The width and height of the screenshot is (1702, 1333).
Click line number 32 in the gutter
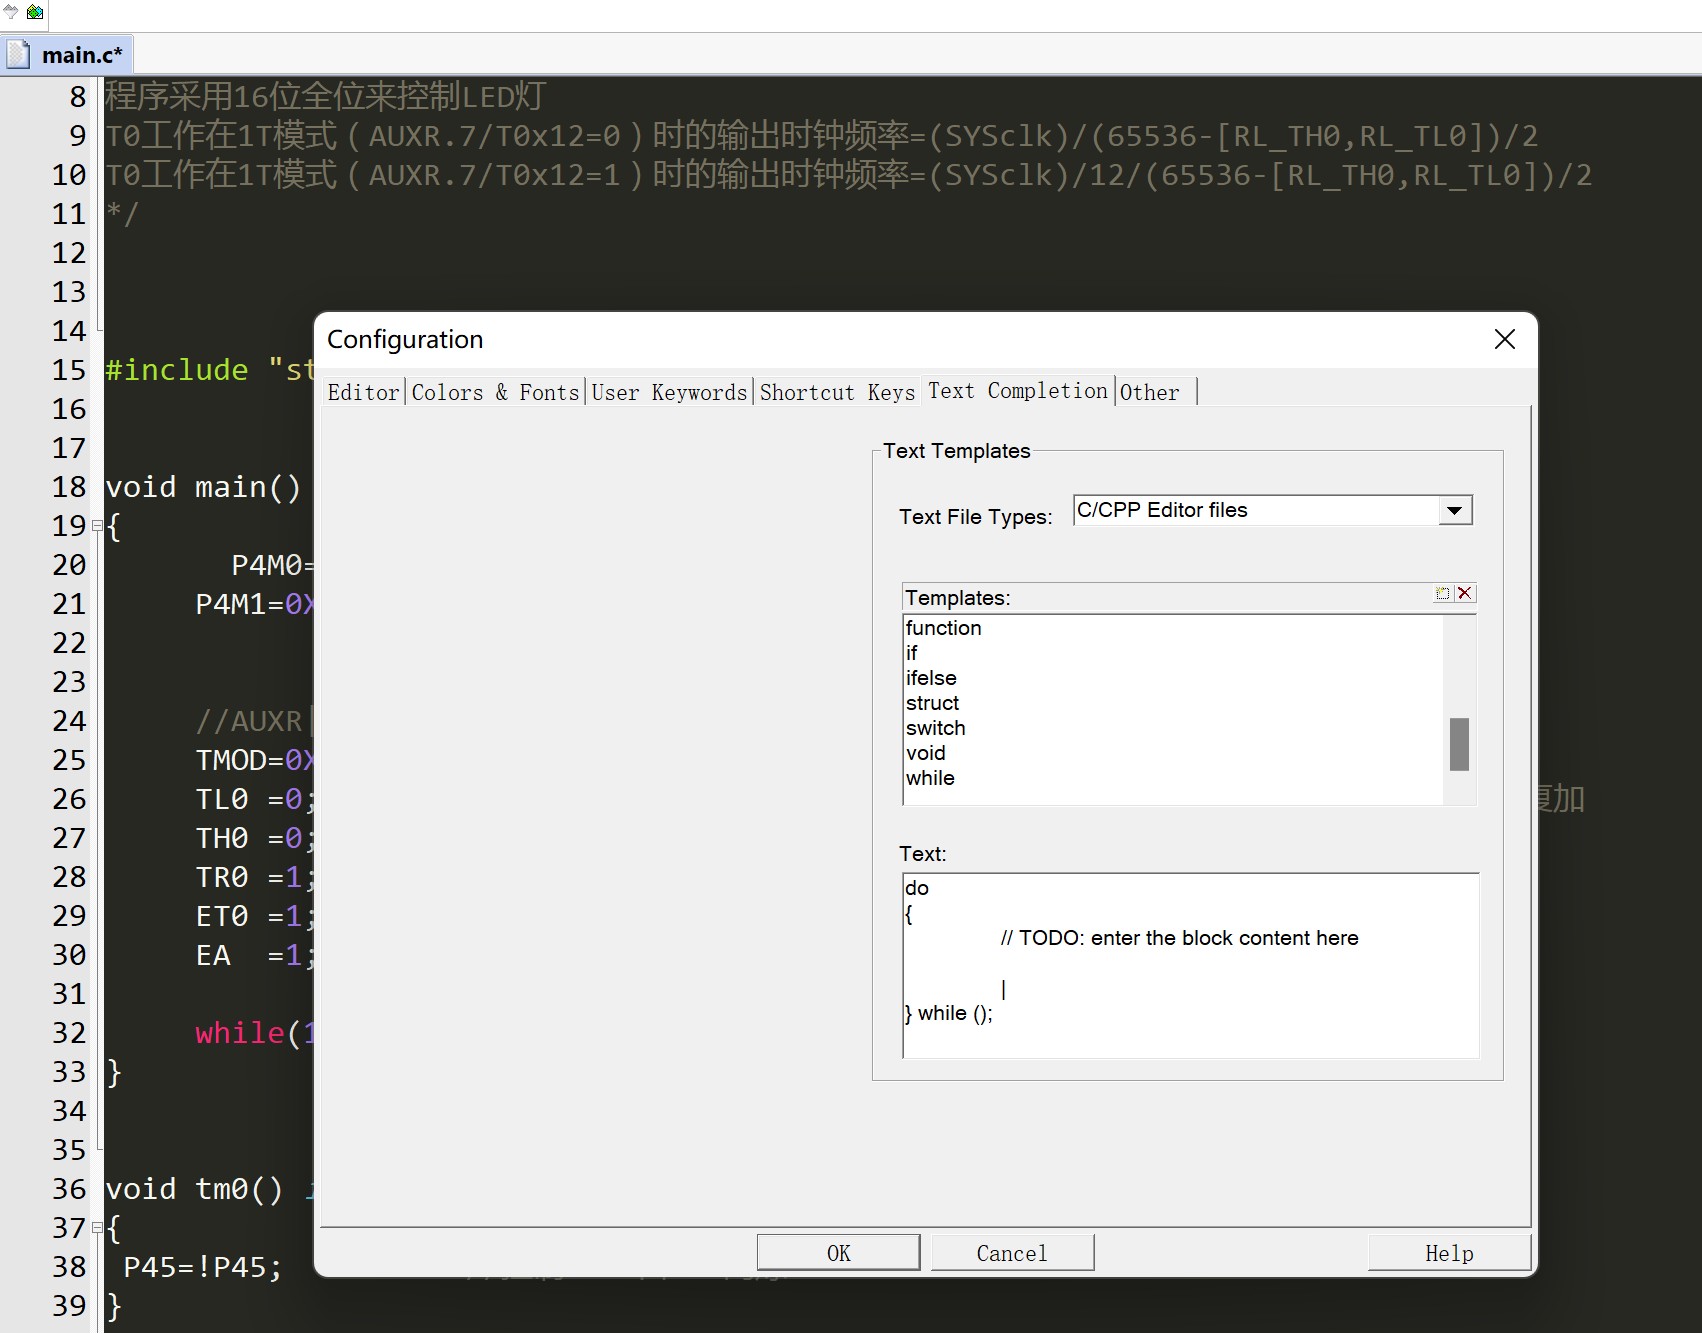pos(69,1033)
